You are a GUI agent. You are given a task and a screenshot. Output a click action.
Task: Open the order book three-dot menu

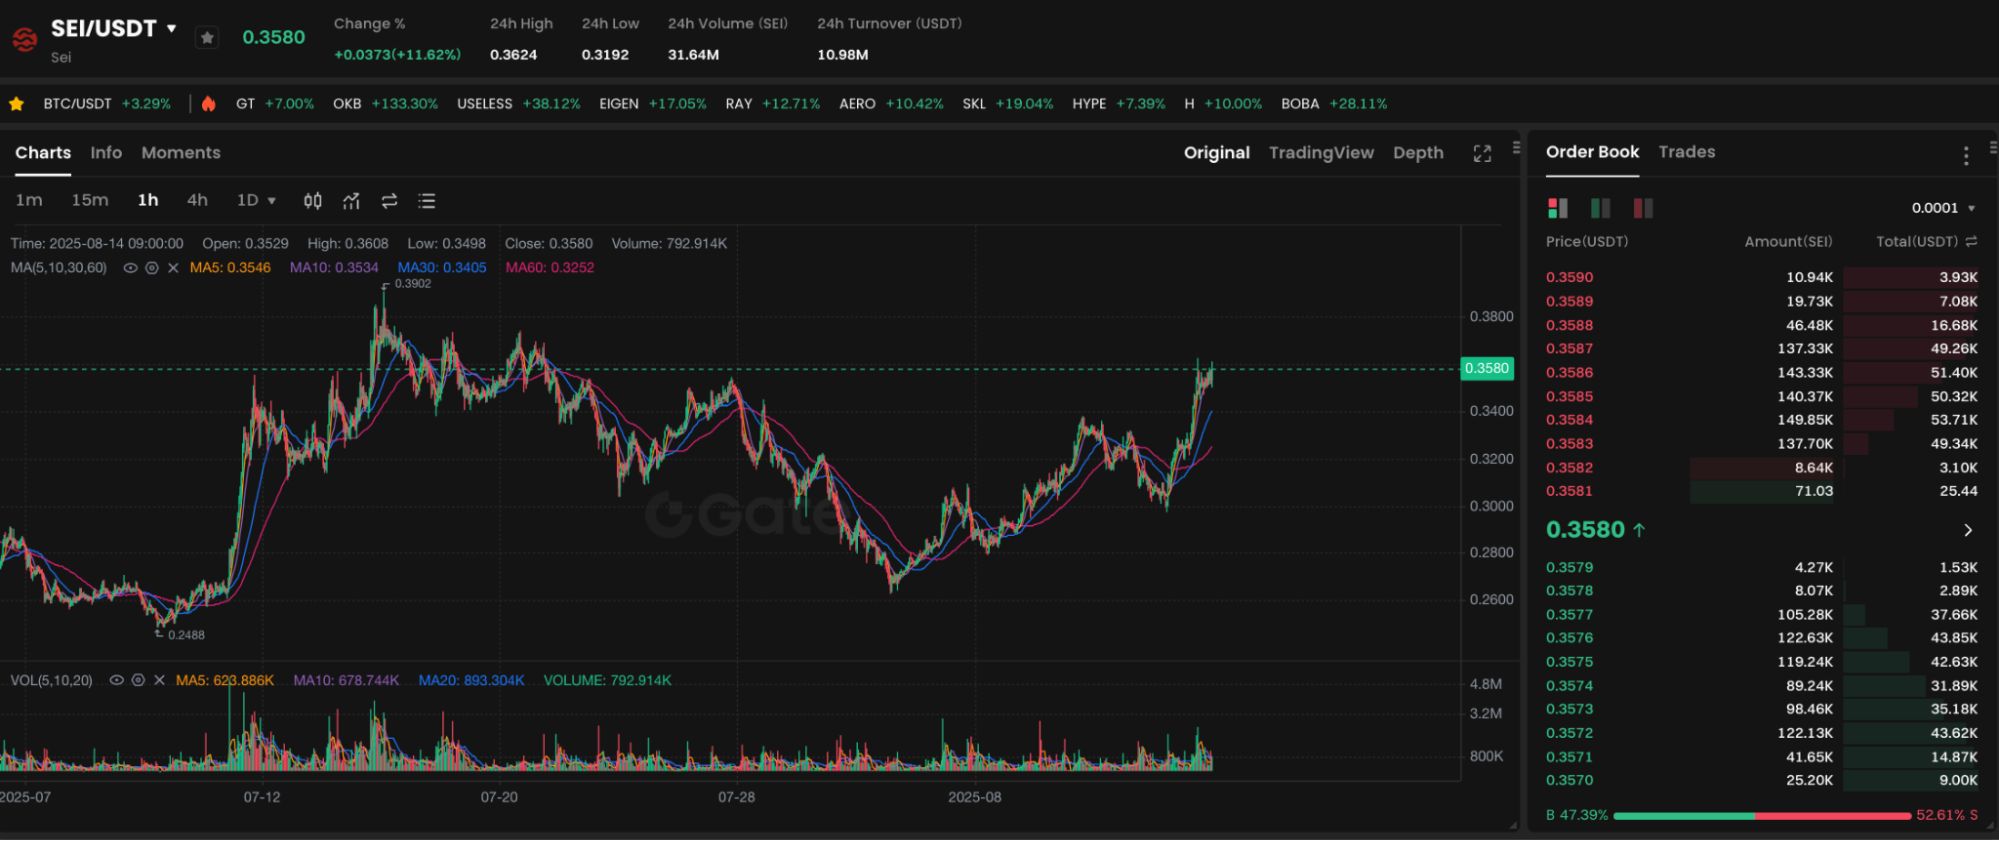(1966, 155)
